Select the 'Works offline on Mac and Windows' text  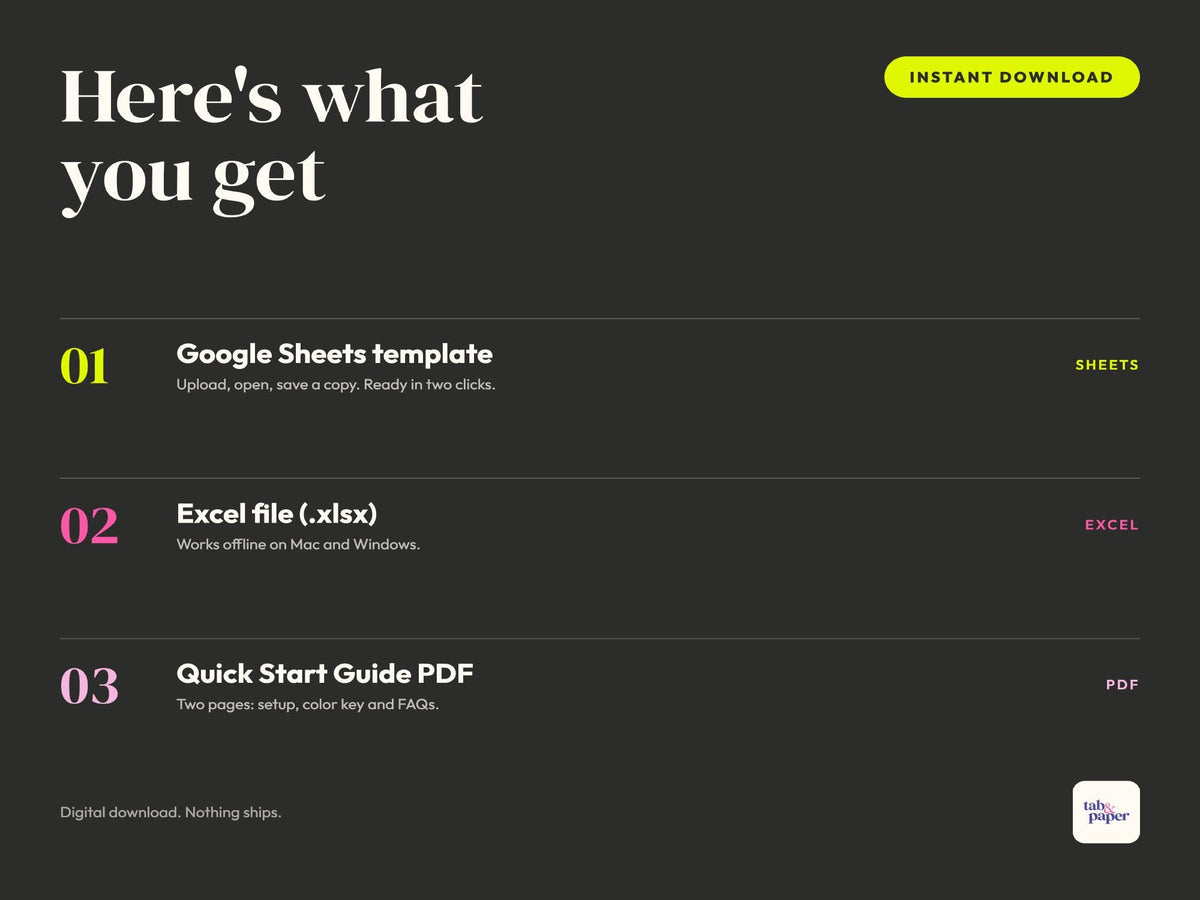tap(298, 545)
